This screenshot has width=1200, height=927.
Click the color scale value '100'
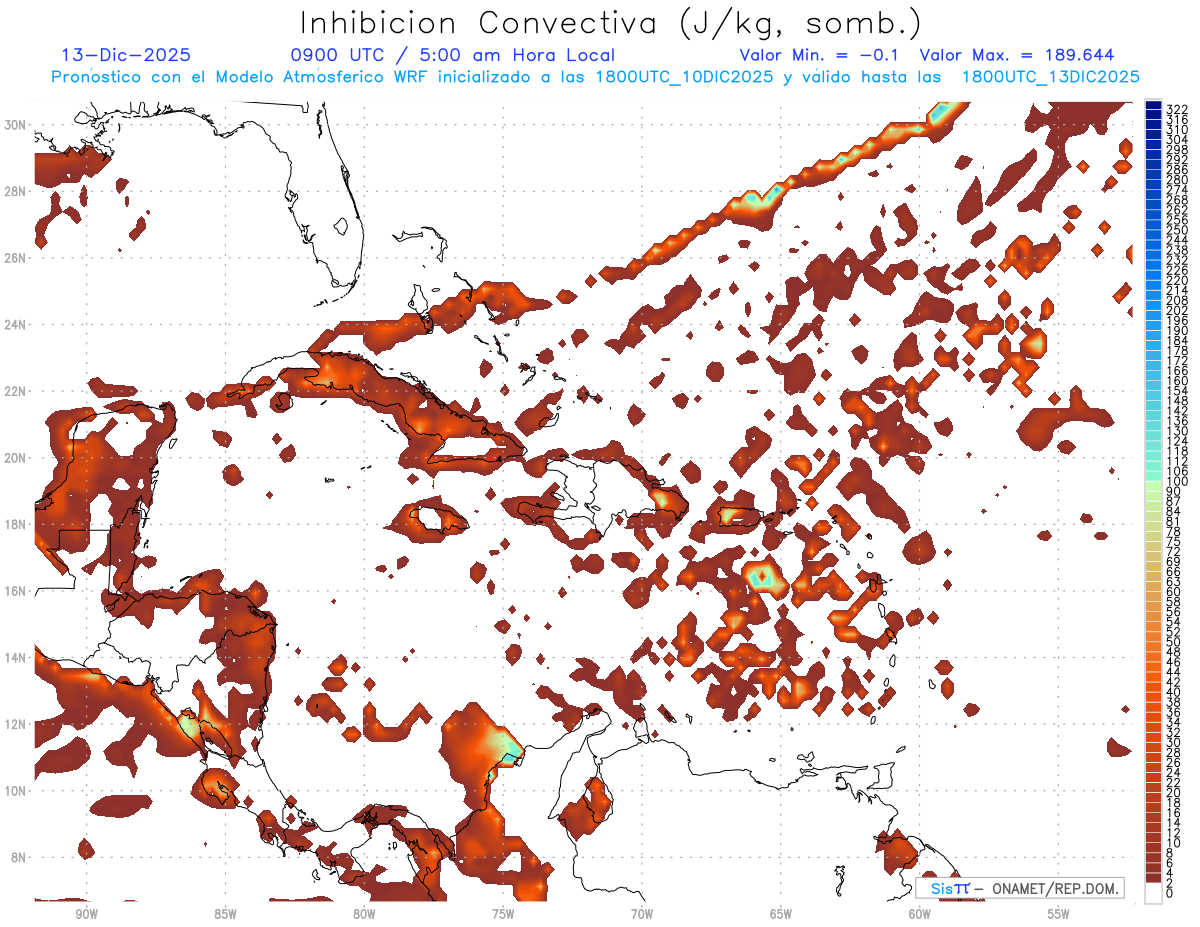tap(1176, 482)
